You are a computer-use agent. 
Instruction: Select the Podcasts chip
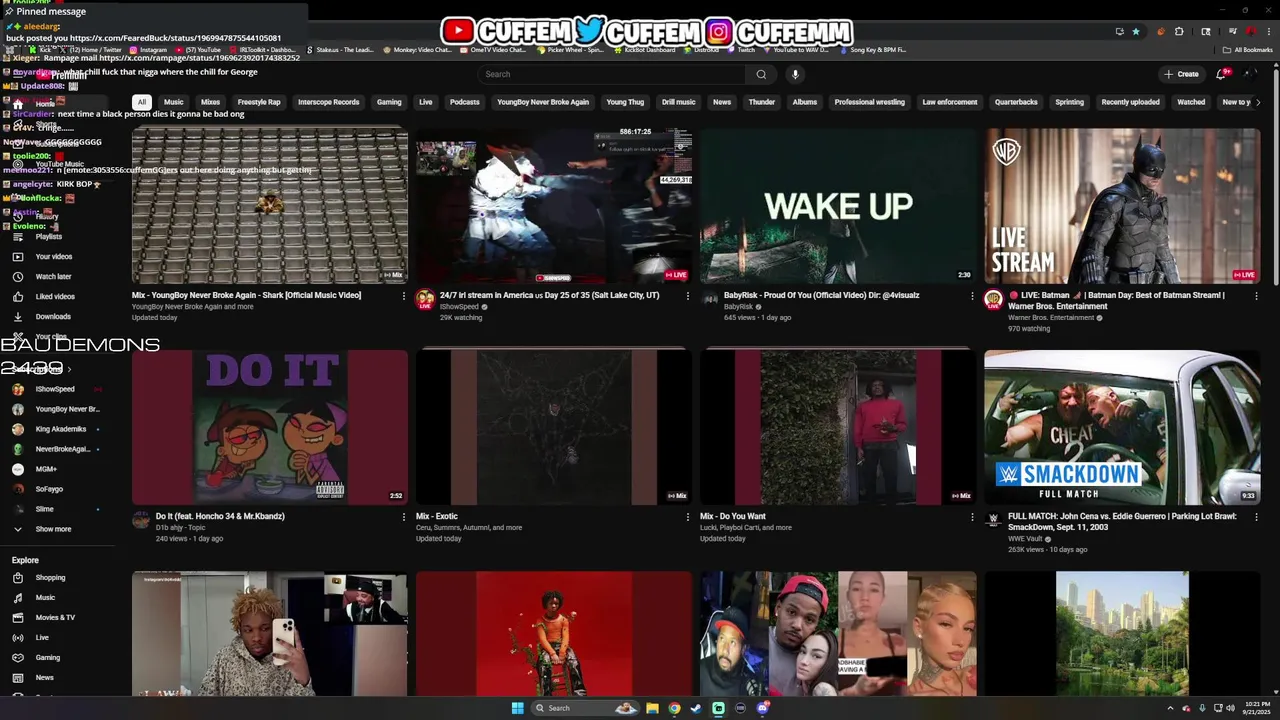point(465,102)
